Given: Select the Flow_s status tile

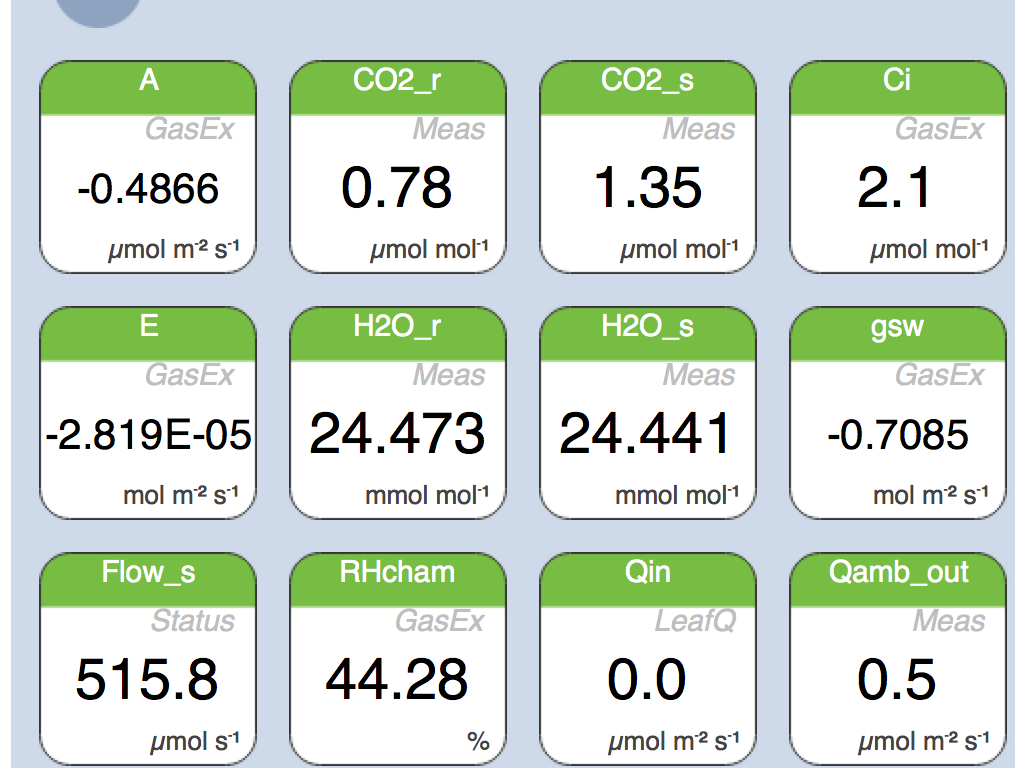Looking at the screenshot, I should click(x=148, y=659).
